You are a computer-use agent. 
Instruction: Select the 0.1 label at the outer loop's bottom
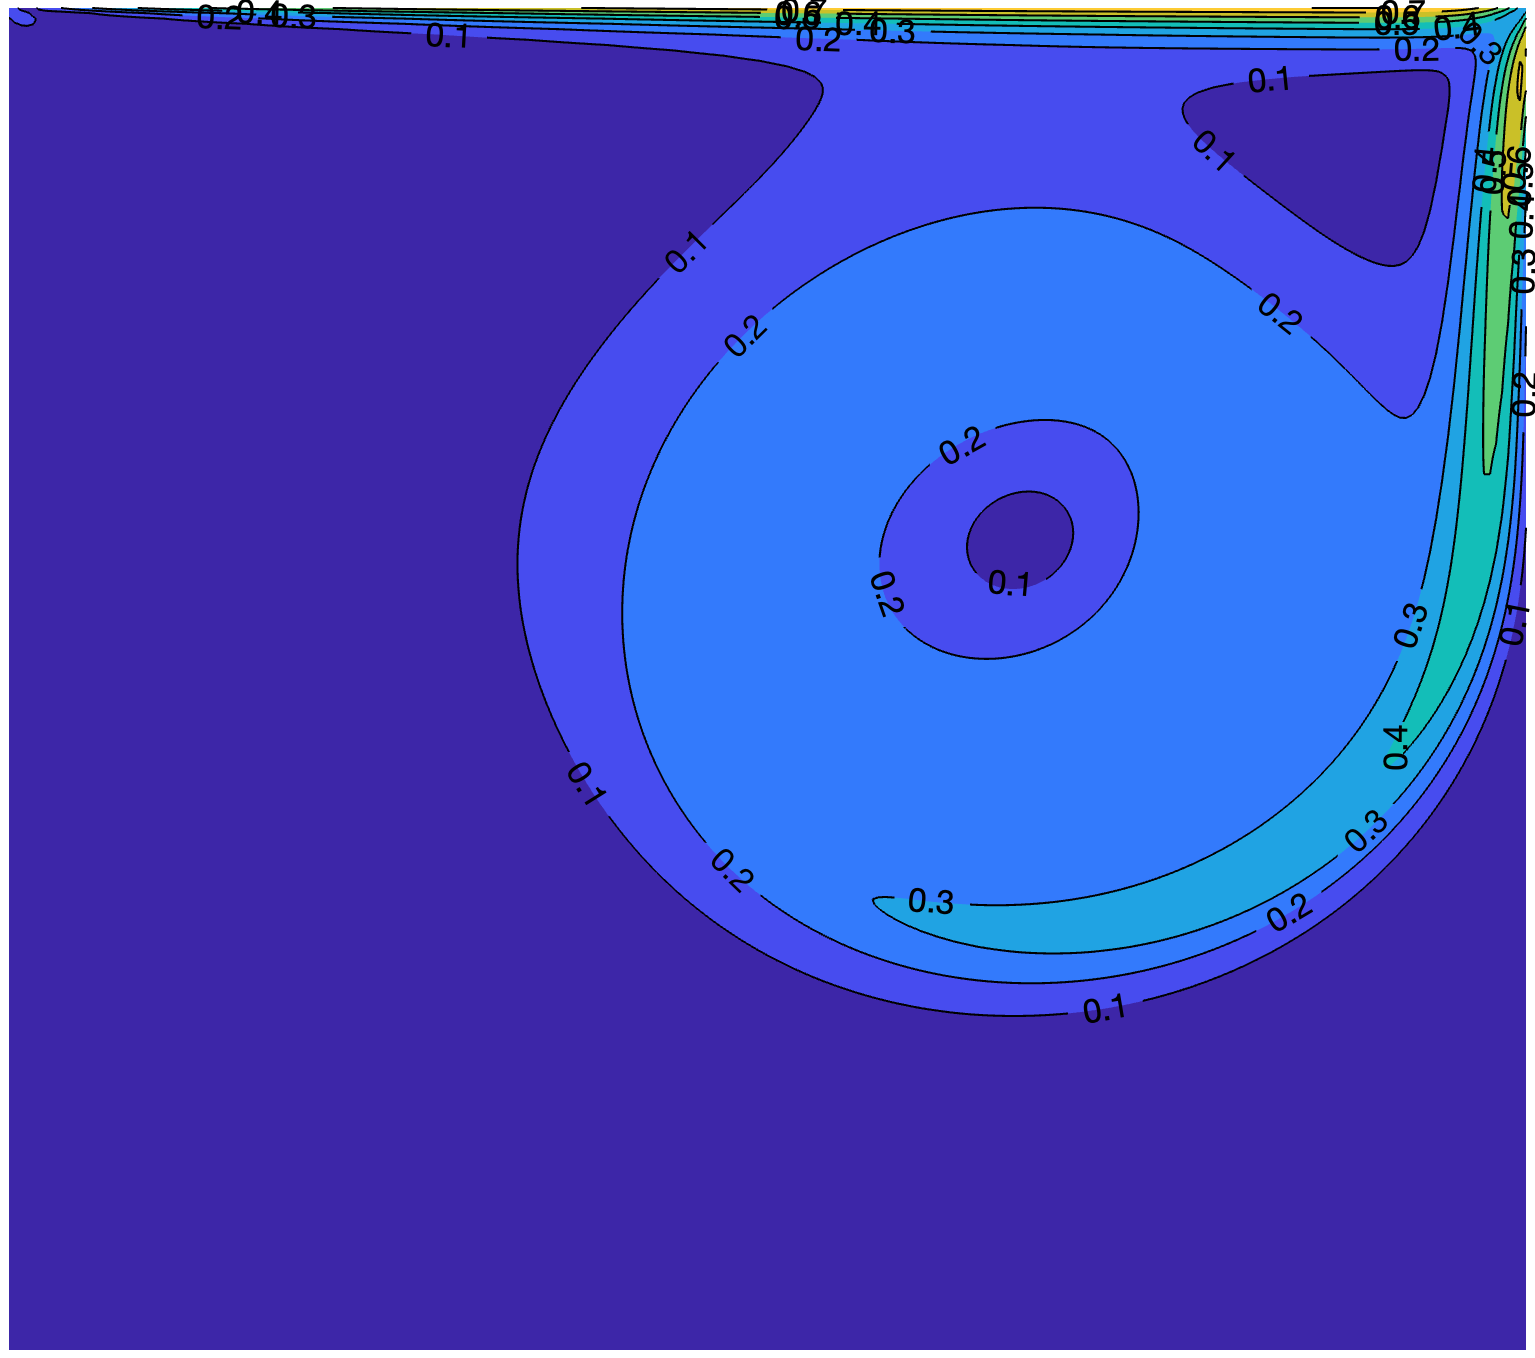(1105, 1011)
